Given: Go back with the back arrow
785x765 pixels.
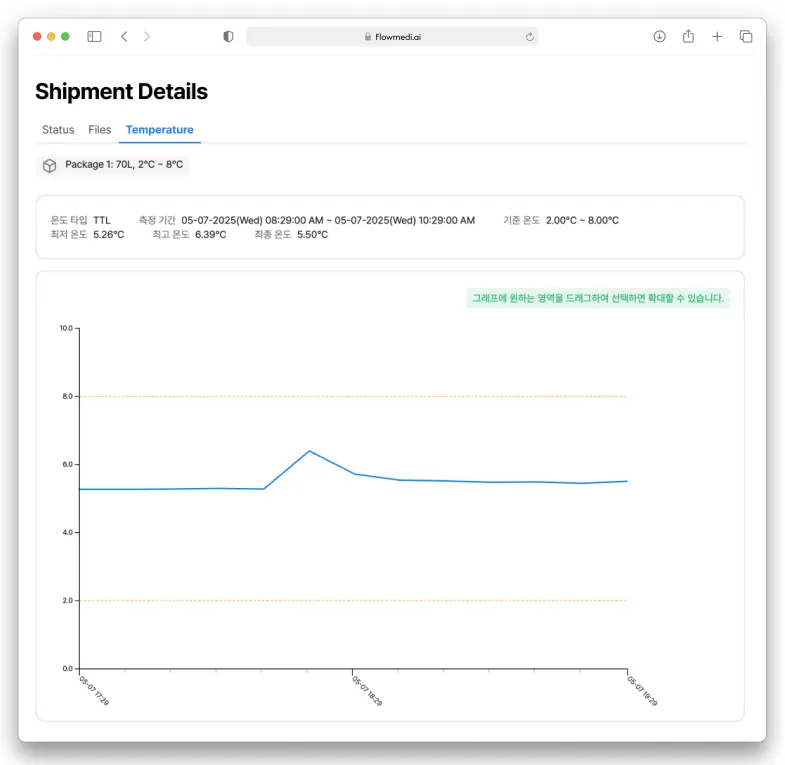Looking at the screenshot, I should [124, 36].
